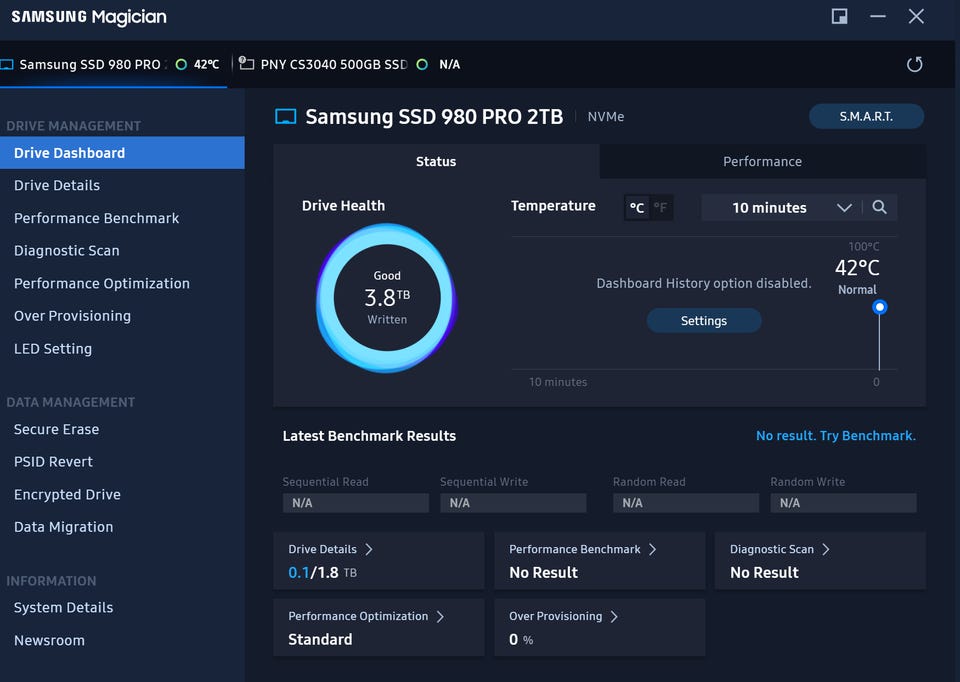Switch temperature unit to °F
The image size is (960, 682).
tap(661, 208)
